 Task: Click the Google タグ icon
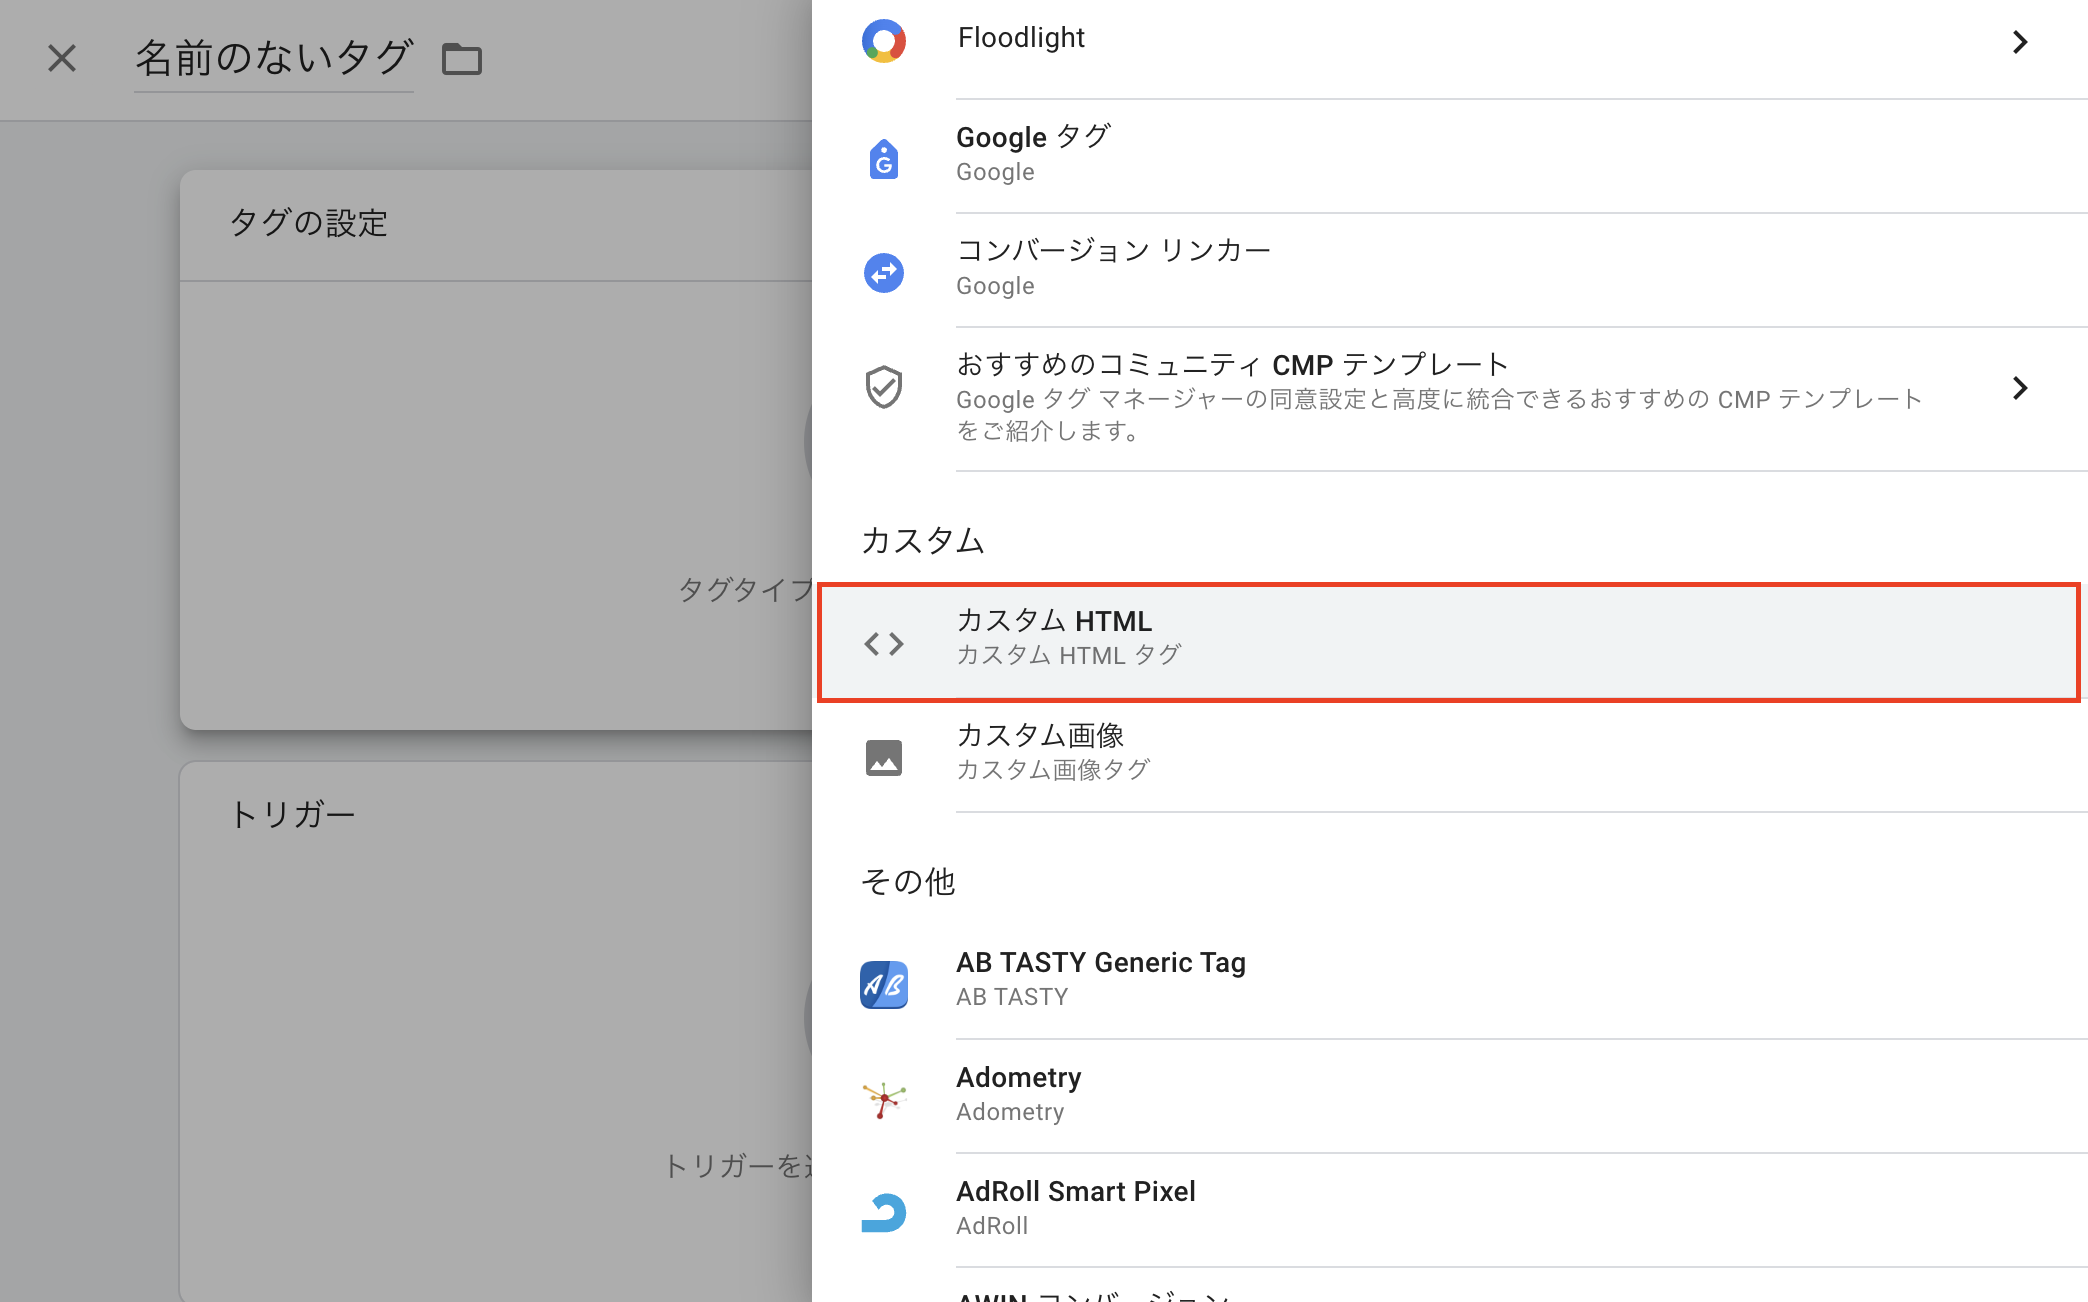point(884,159)
